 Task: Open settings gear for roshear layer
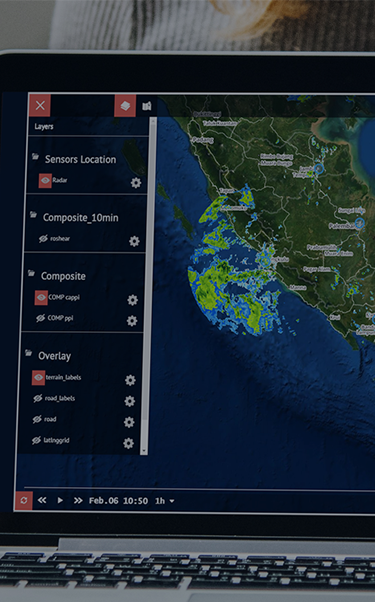[134, 241]
